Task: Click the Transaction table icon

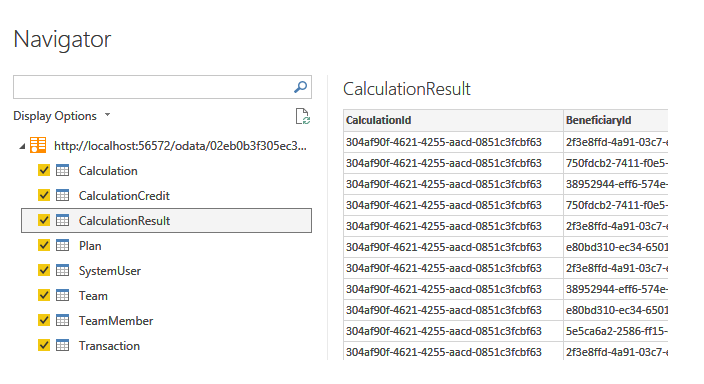Action: click(x=62, y=345)
